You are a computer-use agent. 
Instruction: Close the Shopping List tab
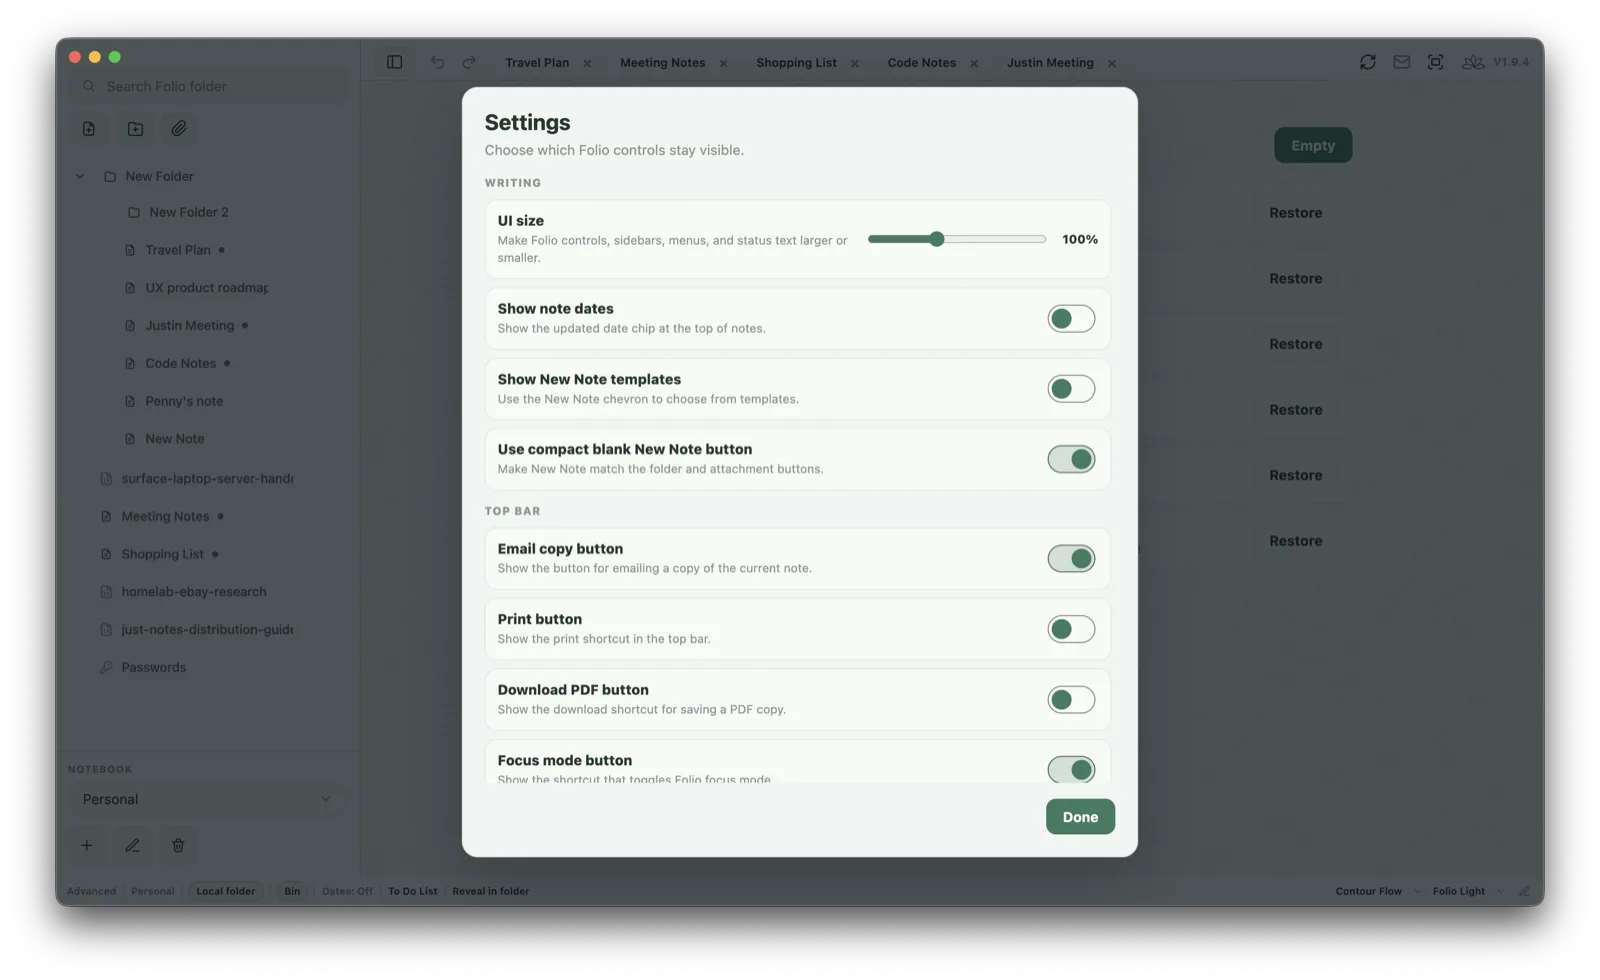tap(855, 63)
